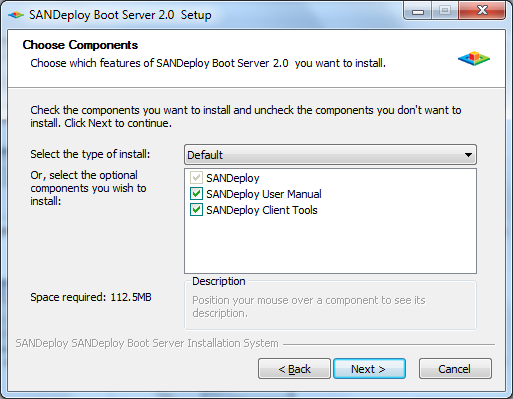513x399 pixels.
Task: Select the SANDeploy User Manual list item label
Action: click(264, 194)
